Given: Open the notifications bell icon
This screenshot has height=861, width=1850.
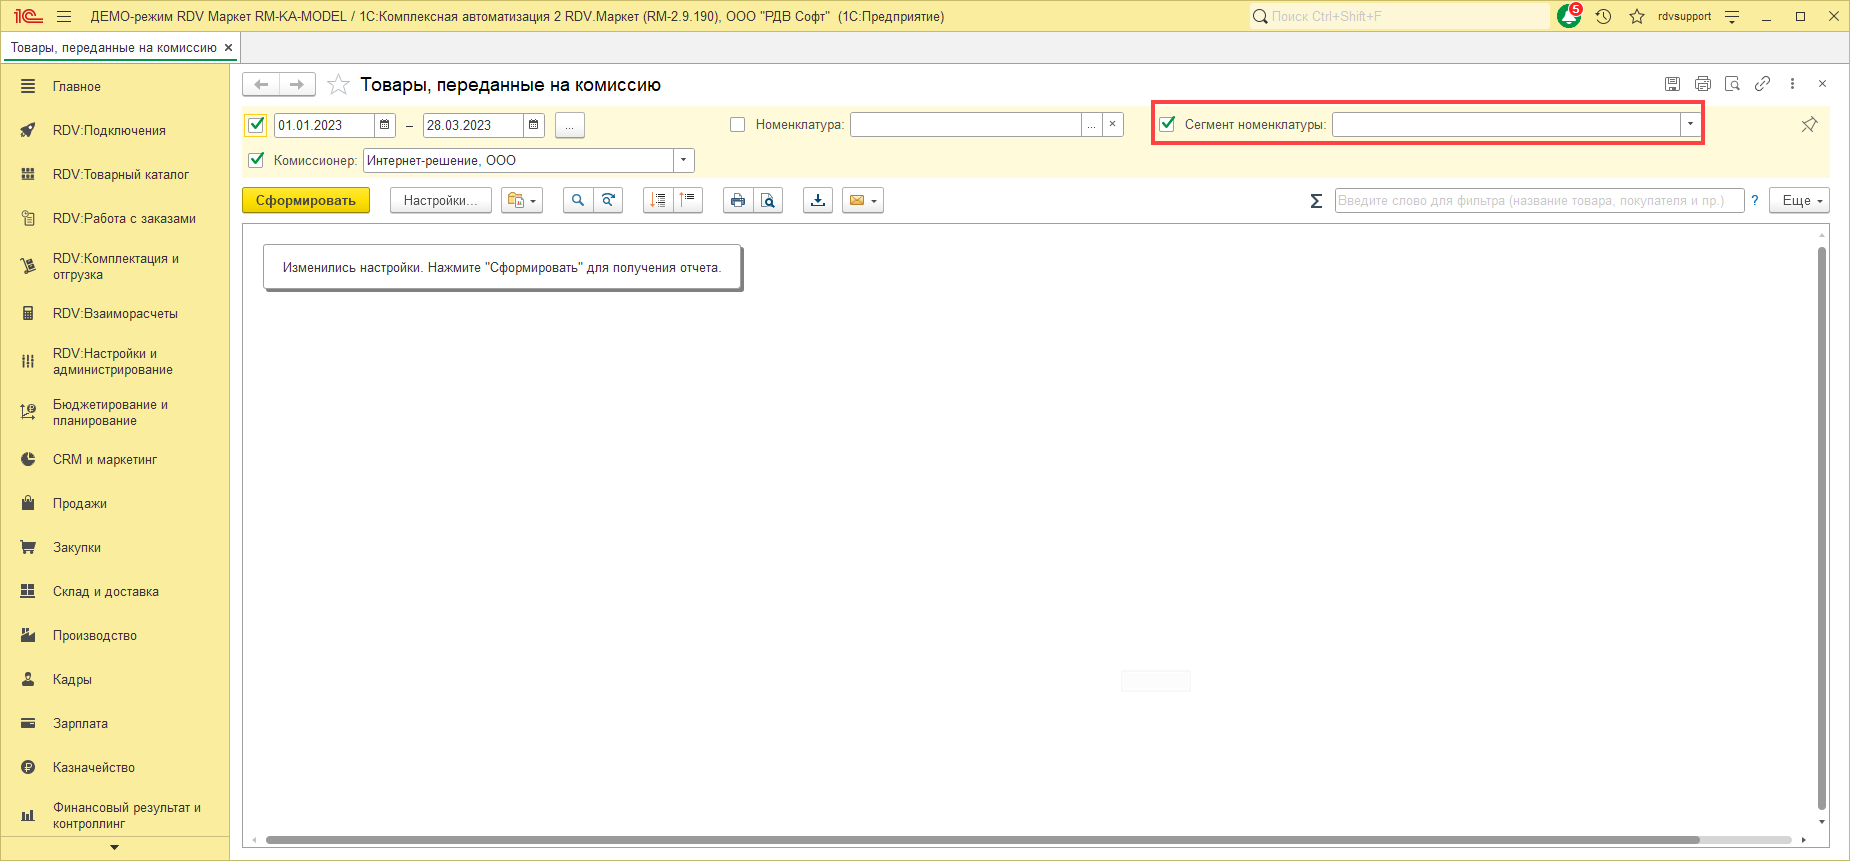Looking at the screenshot, I should (x=1568, y=17).
